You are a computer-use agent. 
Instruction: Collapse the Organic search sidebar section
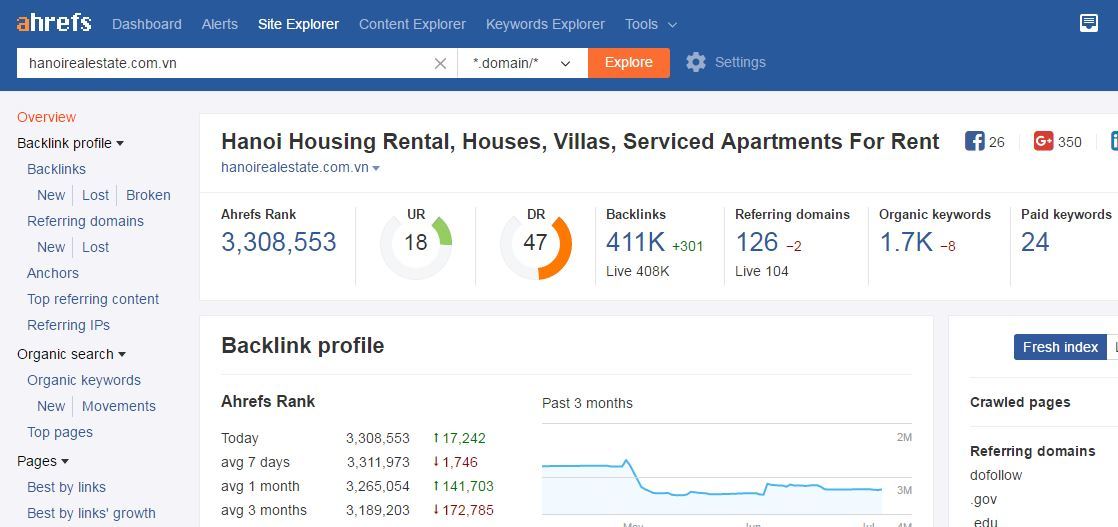pyautogui.click(x=71, y=354)
